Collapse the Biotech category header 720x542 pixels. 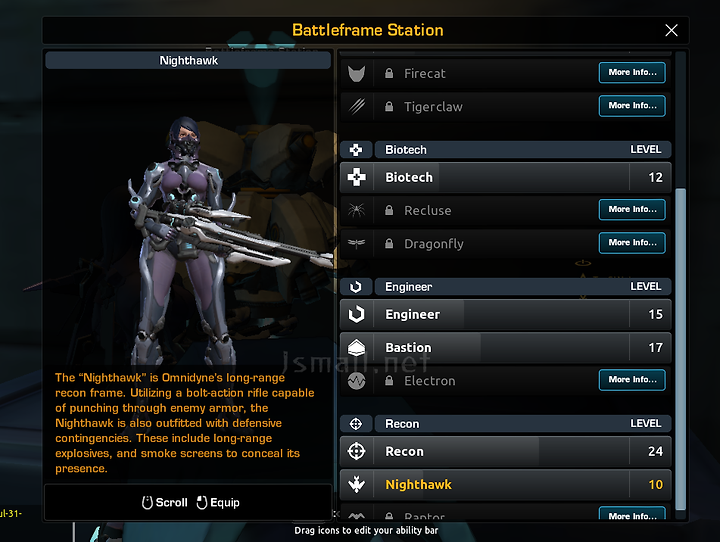pos(523,150)
